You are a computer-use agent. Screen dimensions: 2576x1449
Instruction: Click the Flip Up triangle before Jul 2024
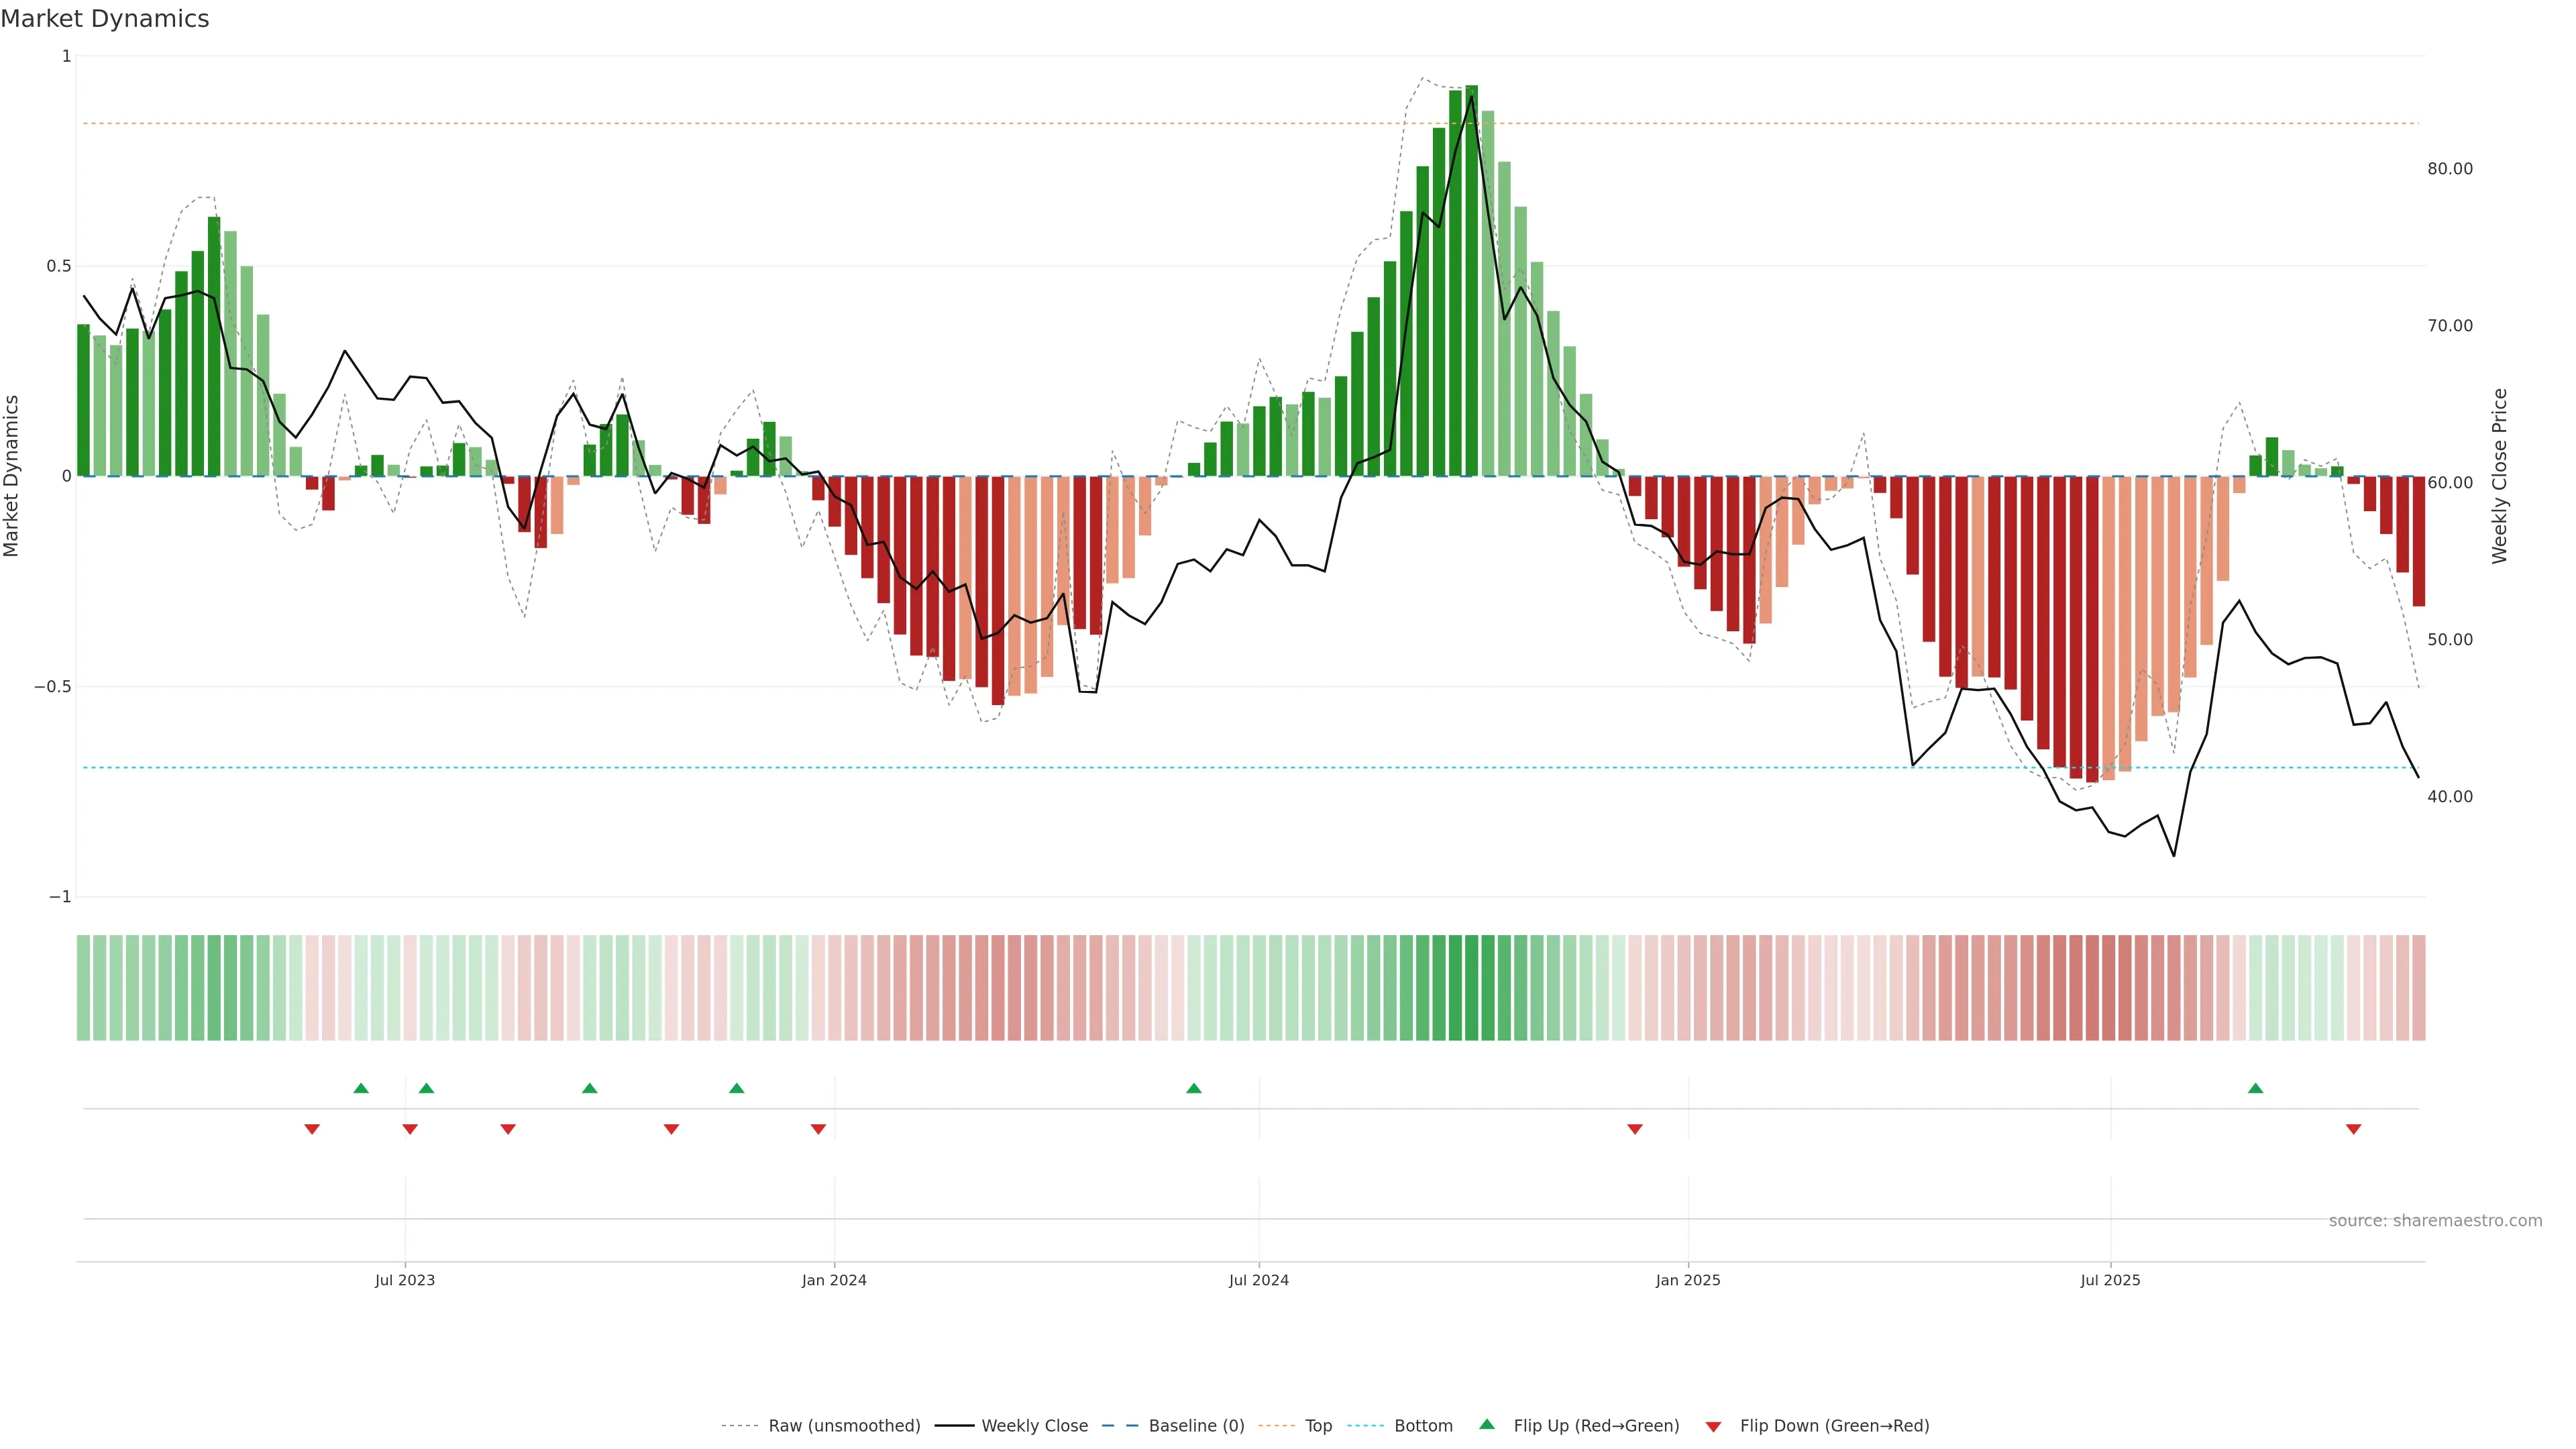coord(1193,1088)
